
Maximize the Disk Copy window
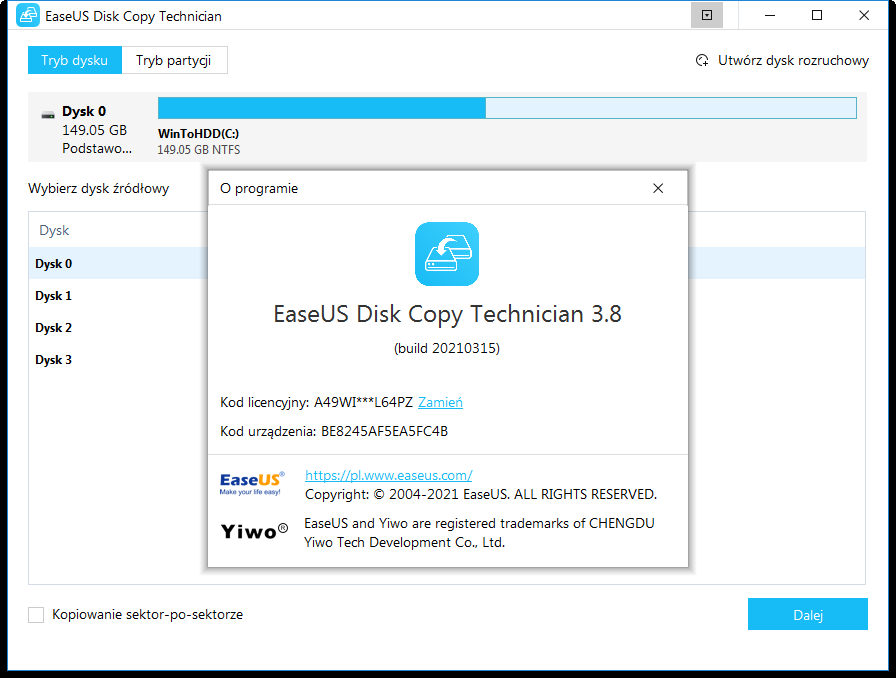click(817, 15)
